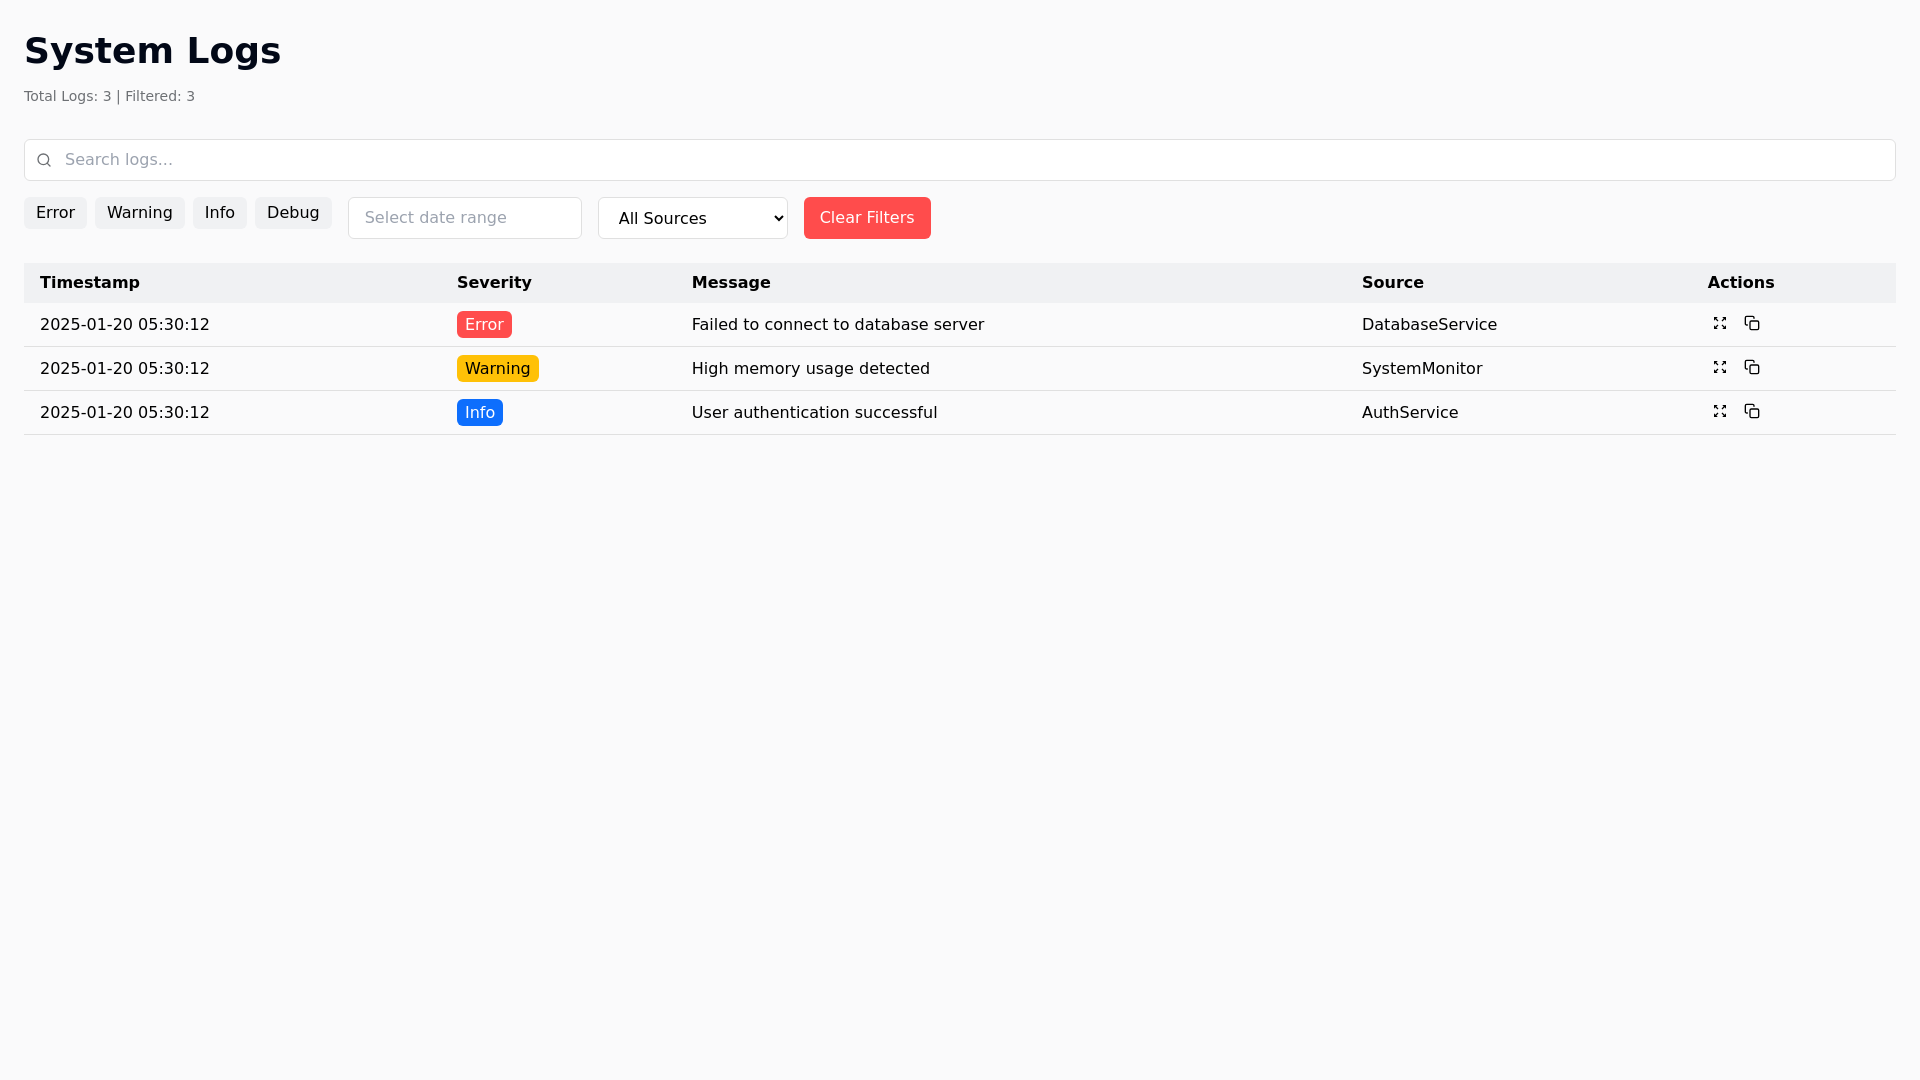Click the blue Info severity badge
The width and height of the screenshot is (1920, 1080).
tap(480, 413)
